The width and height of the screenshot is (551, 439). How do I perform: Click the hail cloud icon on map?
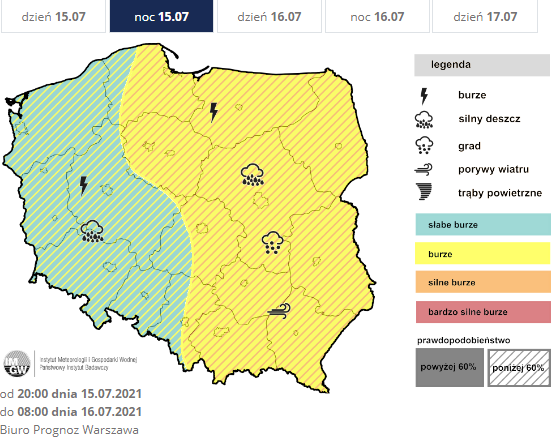(272, 243)
